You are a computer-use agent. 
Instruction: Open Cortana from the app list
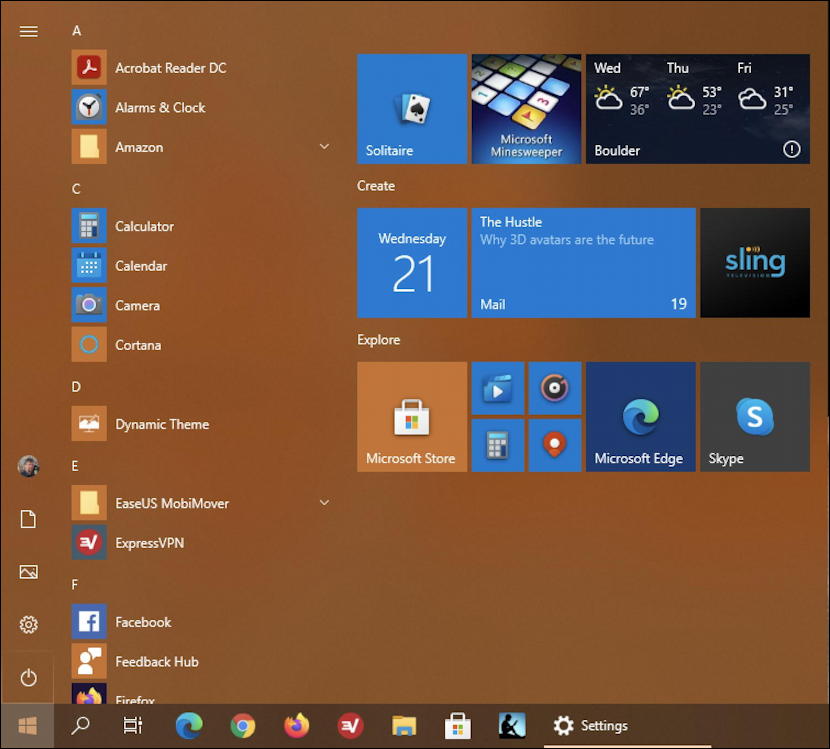(x=137, y=344)
